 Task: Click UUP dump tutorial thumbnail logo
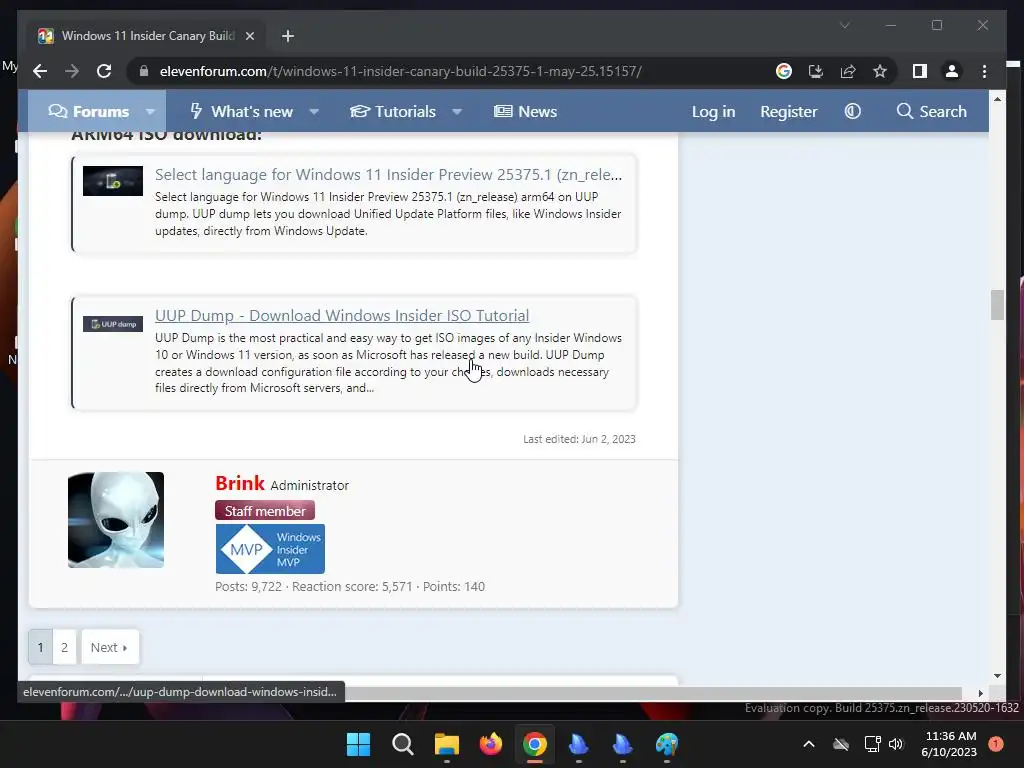(x=112, y=324)
